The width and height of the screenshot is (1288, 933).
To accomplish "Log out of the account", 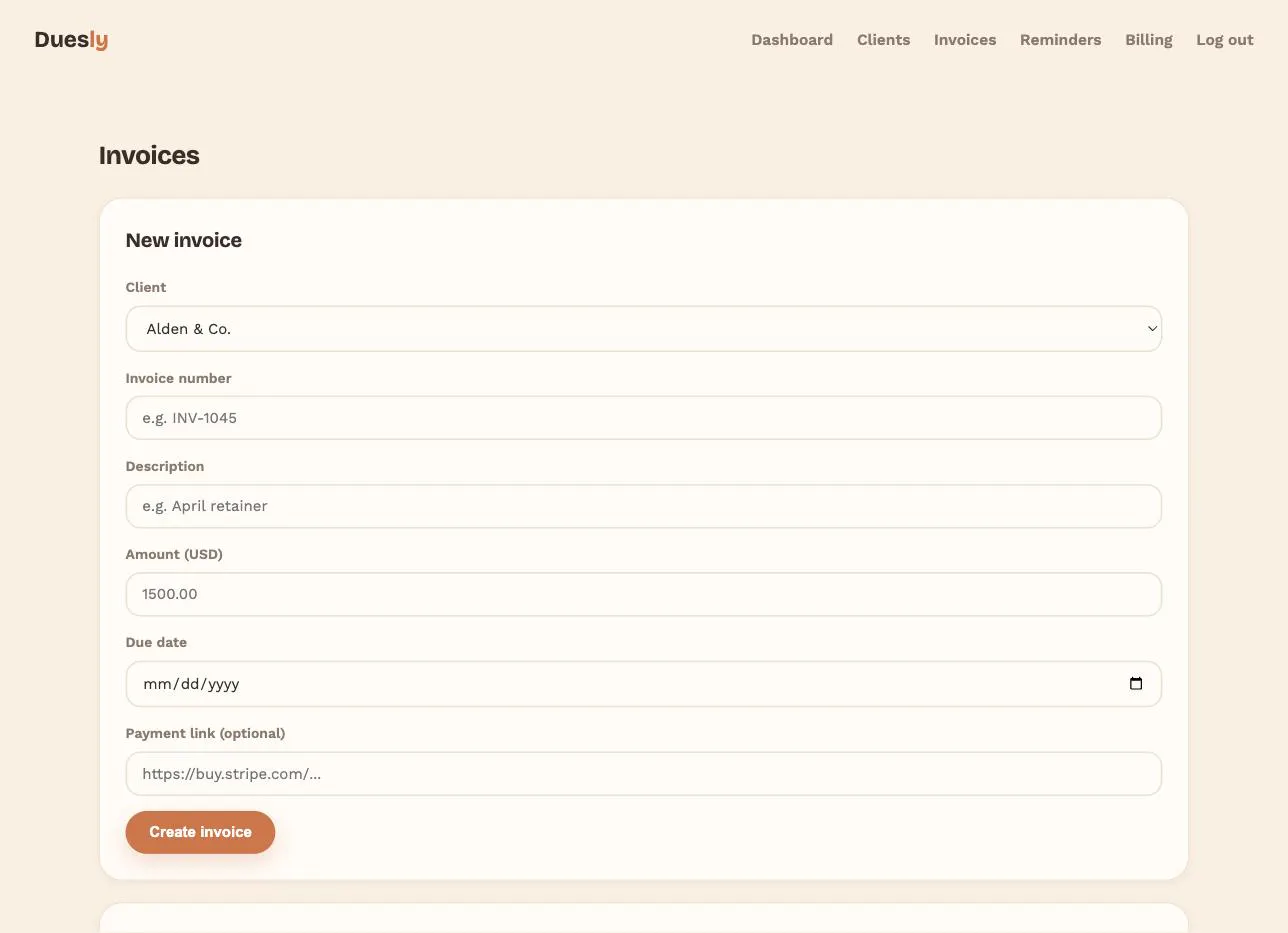I will tap(1224, 40).
